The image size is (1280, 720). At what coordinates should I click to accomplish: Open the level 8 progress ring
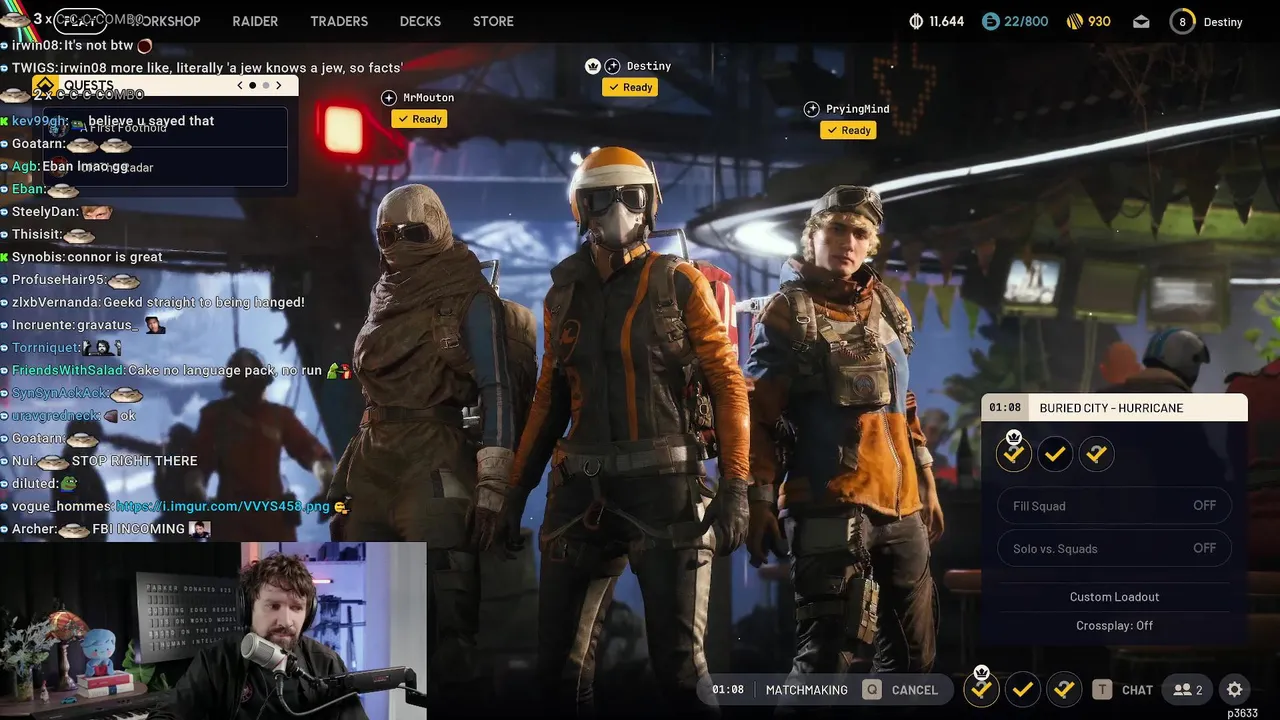(x=1182, y=21)
